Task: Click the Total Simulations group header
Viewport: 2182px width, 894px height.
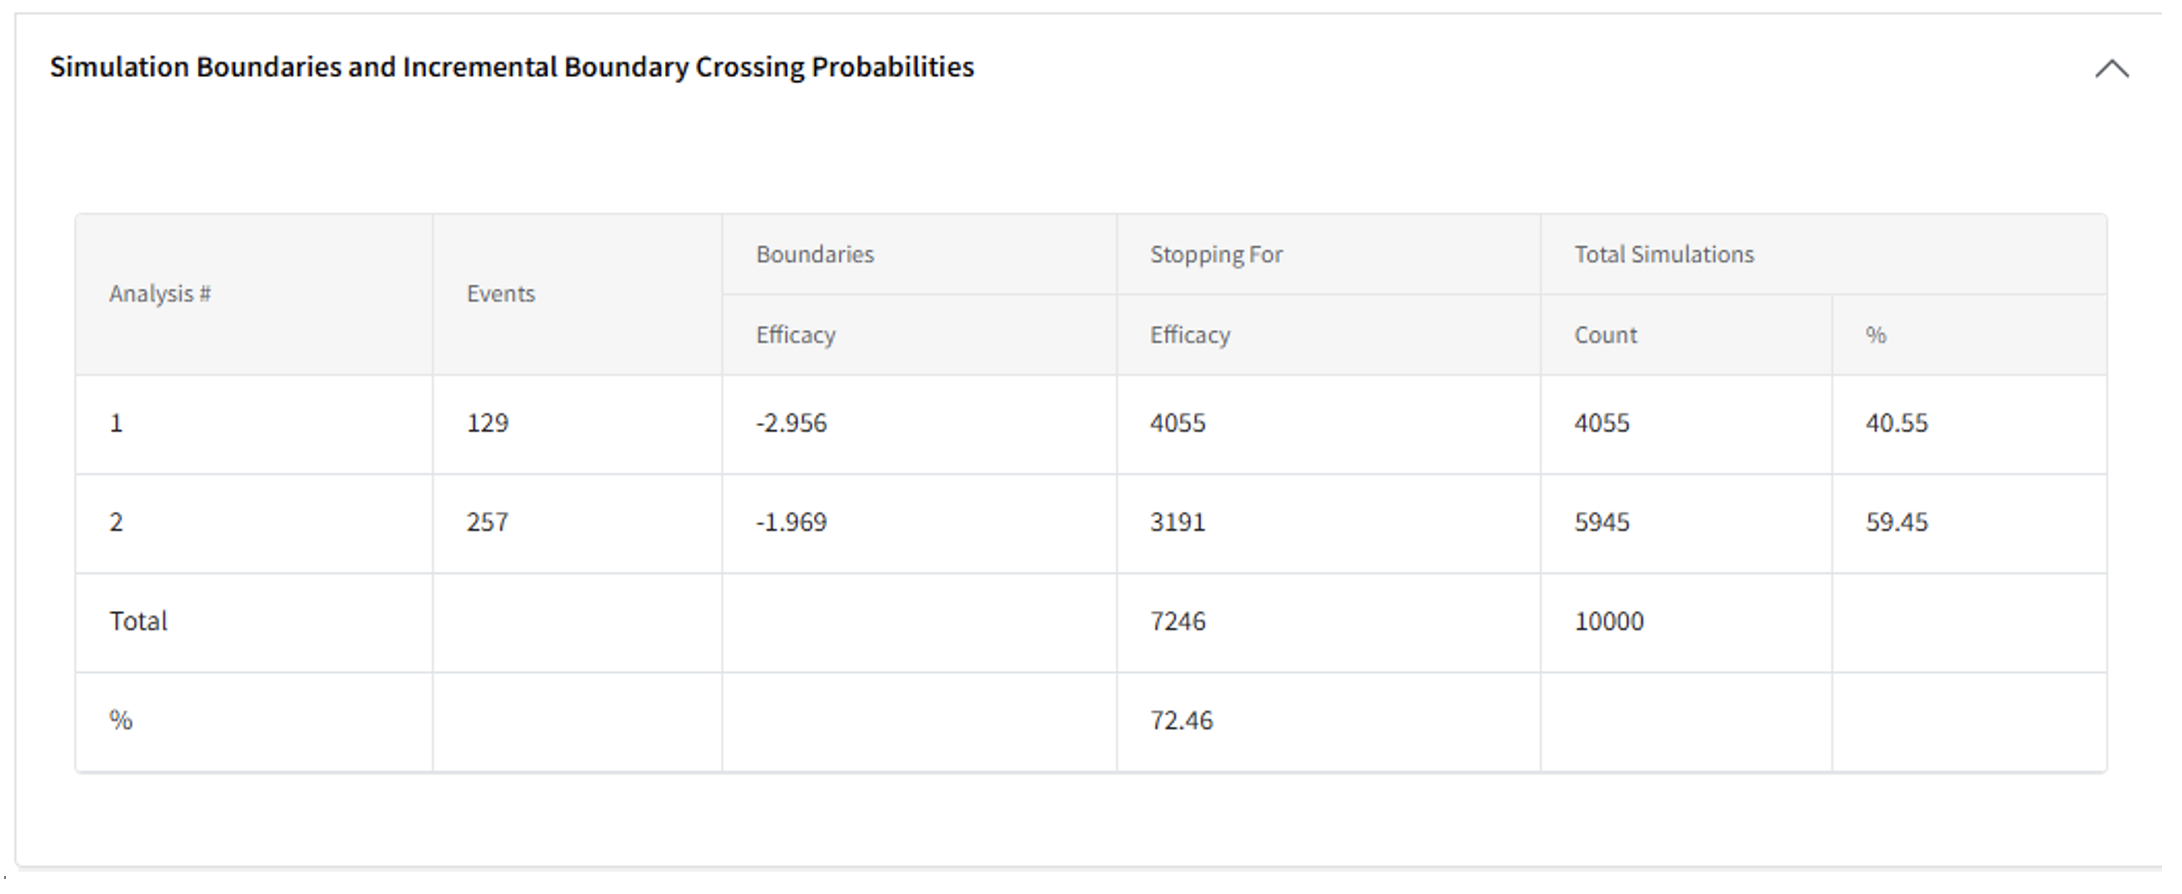Action: point(1663,255)
